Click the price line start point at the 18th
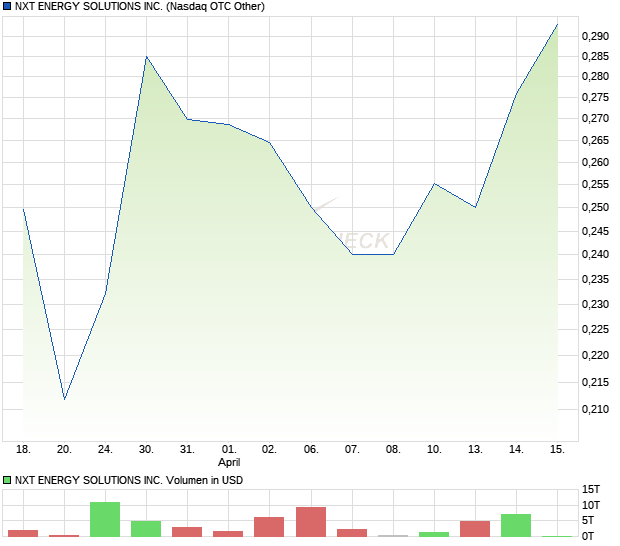 pyautogui.click(x=24, y=209)
